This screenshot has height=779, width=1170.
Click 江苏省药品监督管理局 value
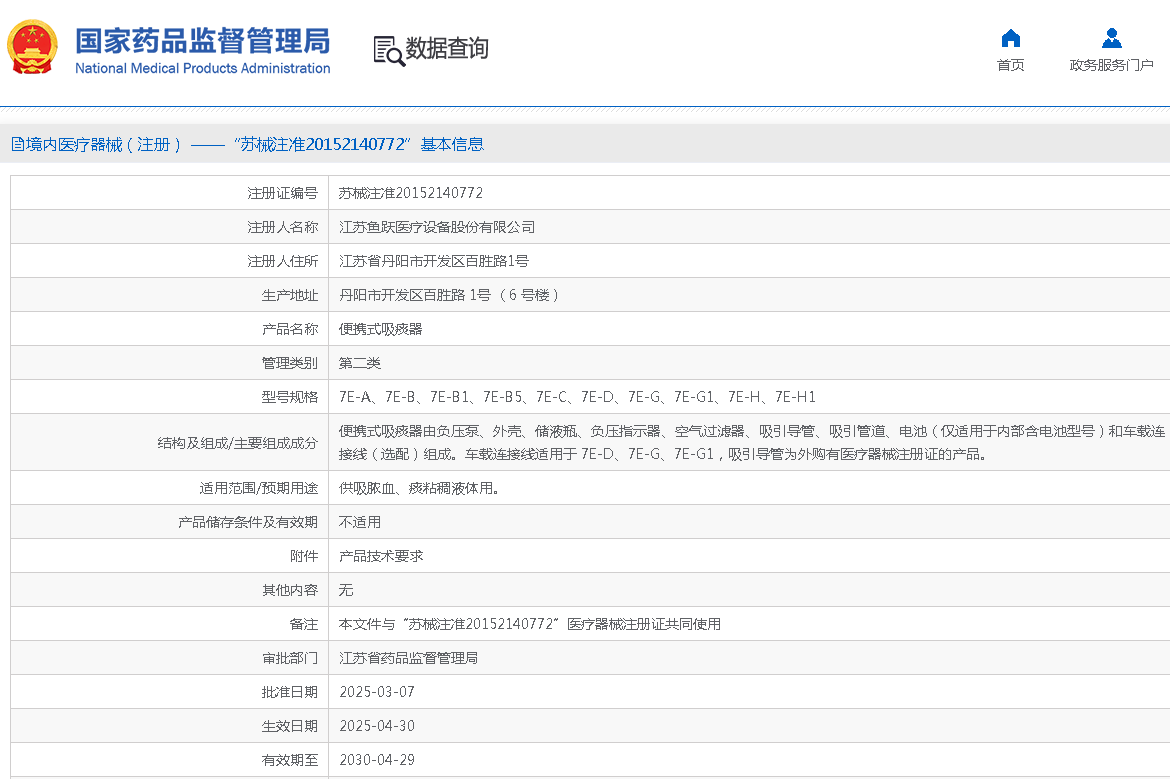[x=408, y=658]
